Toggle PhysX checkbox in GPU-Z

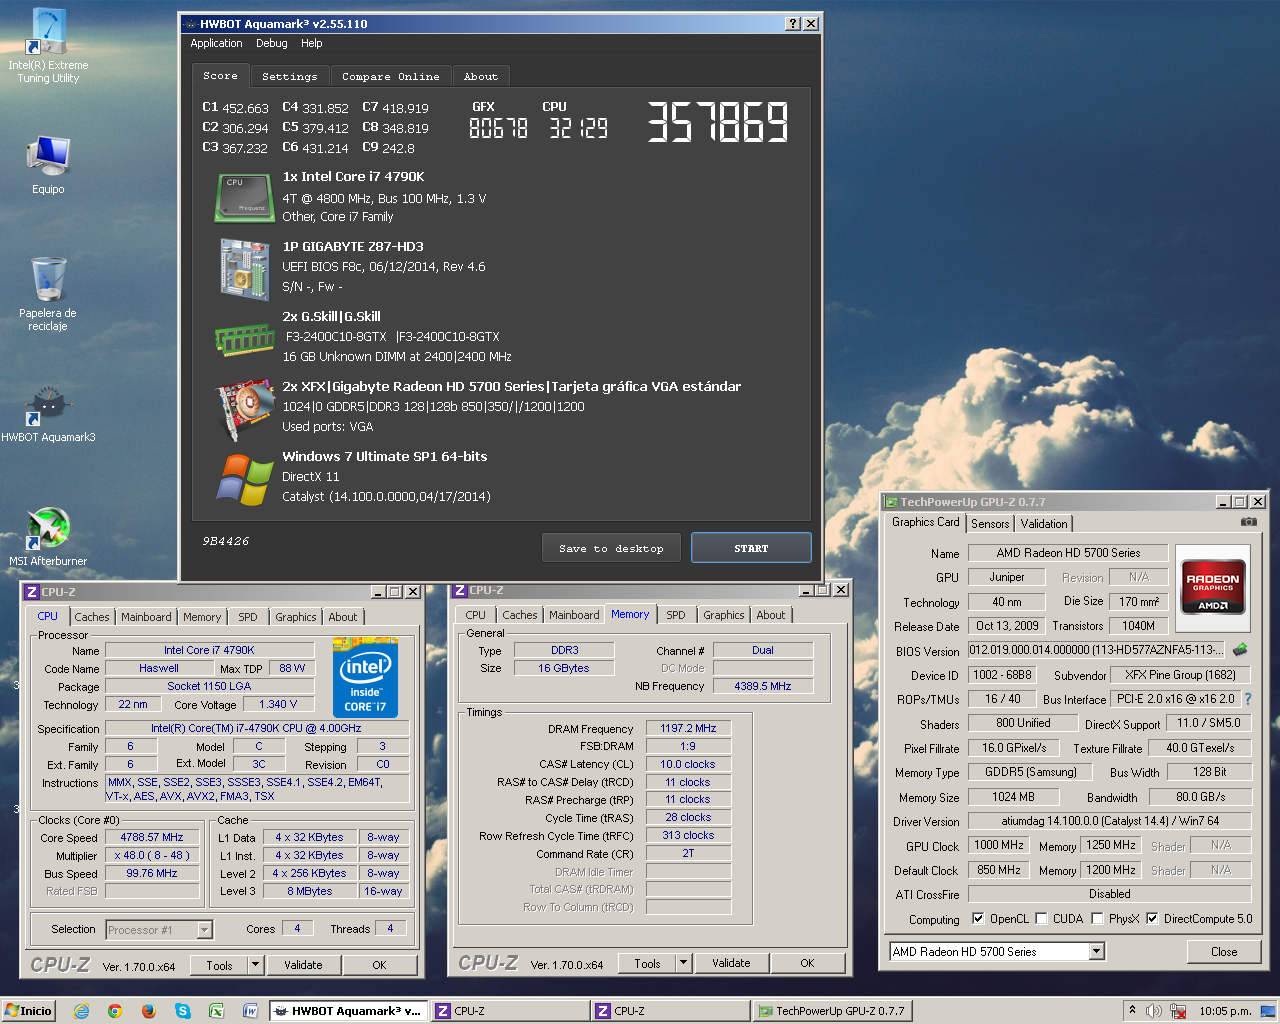[1097, 918]
